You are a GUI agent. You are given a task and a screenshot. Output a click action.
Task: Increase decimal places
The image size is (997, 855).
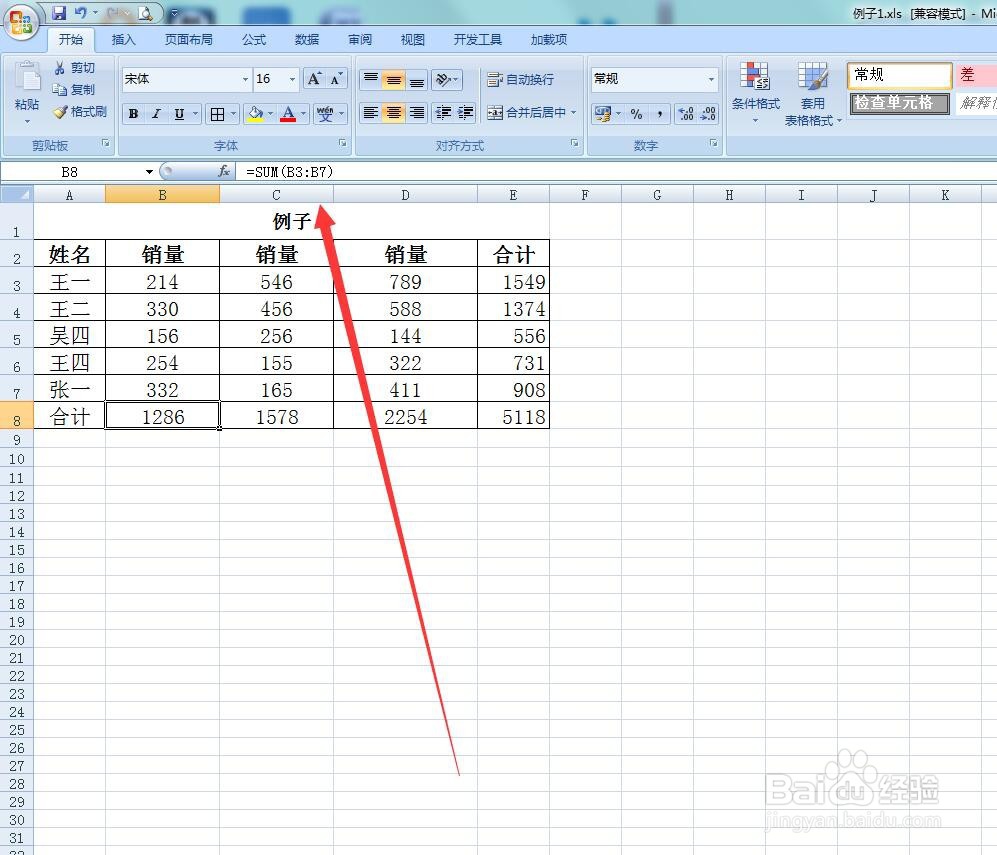click(686, 114)
